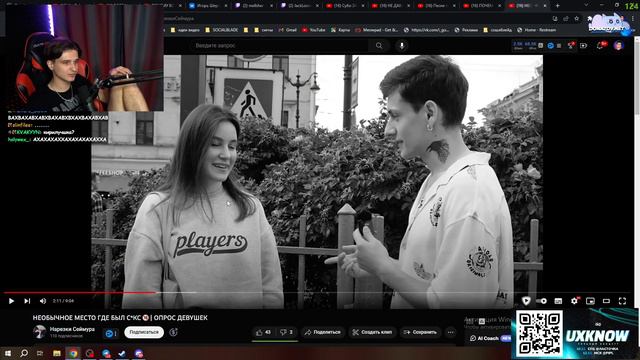Switch to the miniplayer
The image size is (640, 360).
tap(590, 301)
